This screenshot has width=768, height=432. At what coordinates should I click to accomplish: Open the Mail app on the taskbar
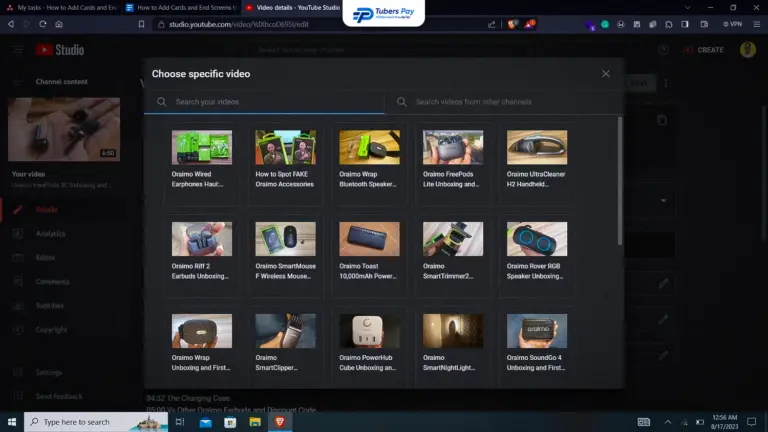pos(206,422)
